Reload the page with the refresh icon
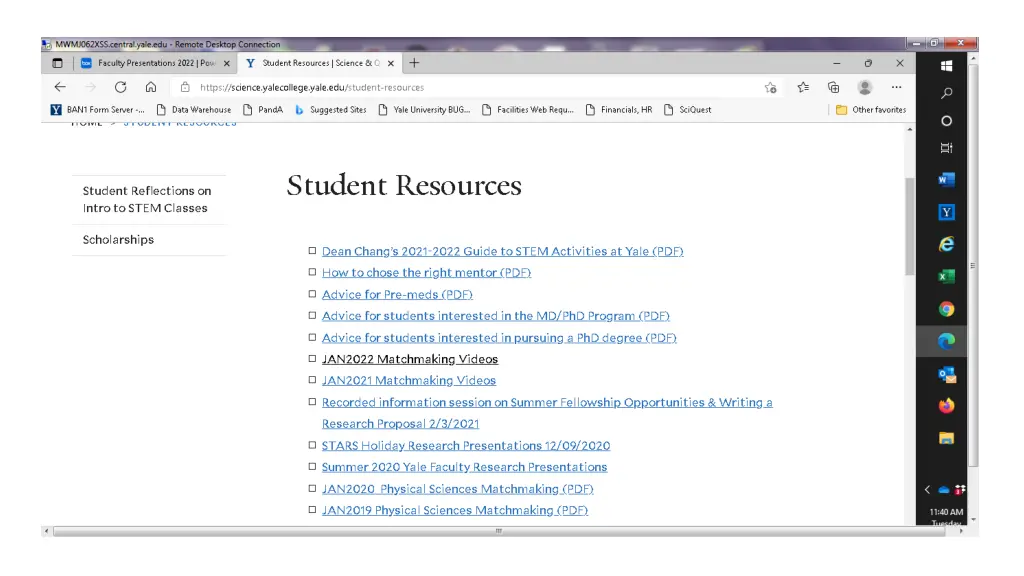This screenshot has width=1024, height=576. [120, 87]
